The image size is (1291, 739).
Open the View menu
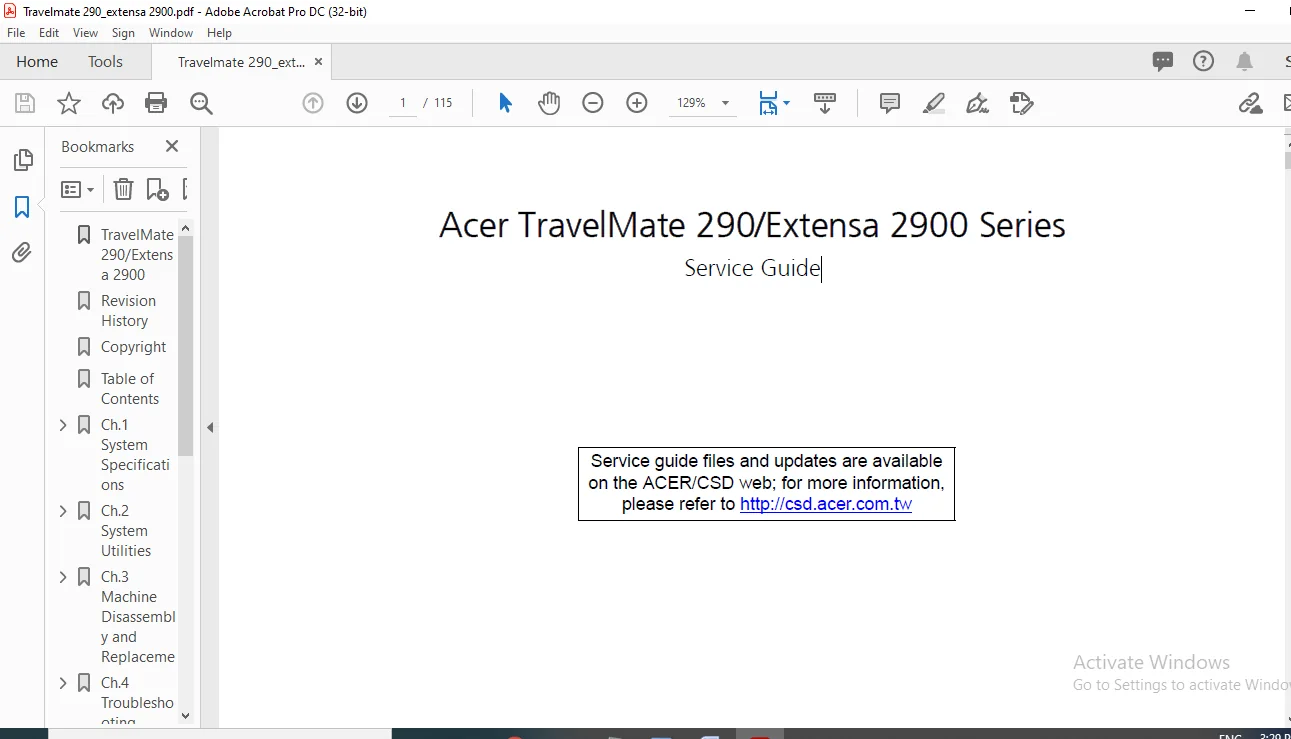pyautogui.click(x=85, y=33)
